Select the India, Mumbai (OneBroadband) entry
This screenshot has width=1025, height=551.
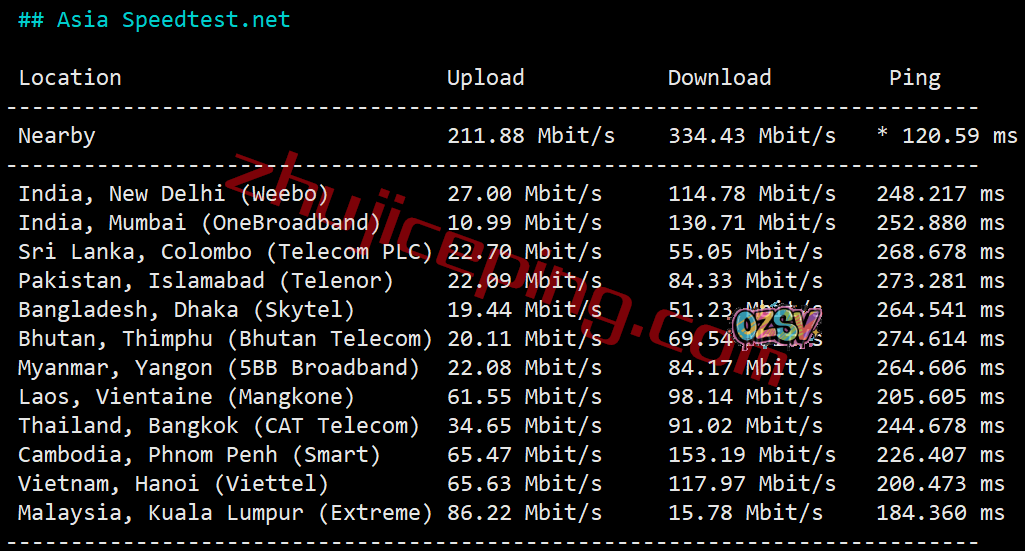coord(199,223)
